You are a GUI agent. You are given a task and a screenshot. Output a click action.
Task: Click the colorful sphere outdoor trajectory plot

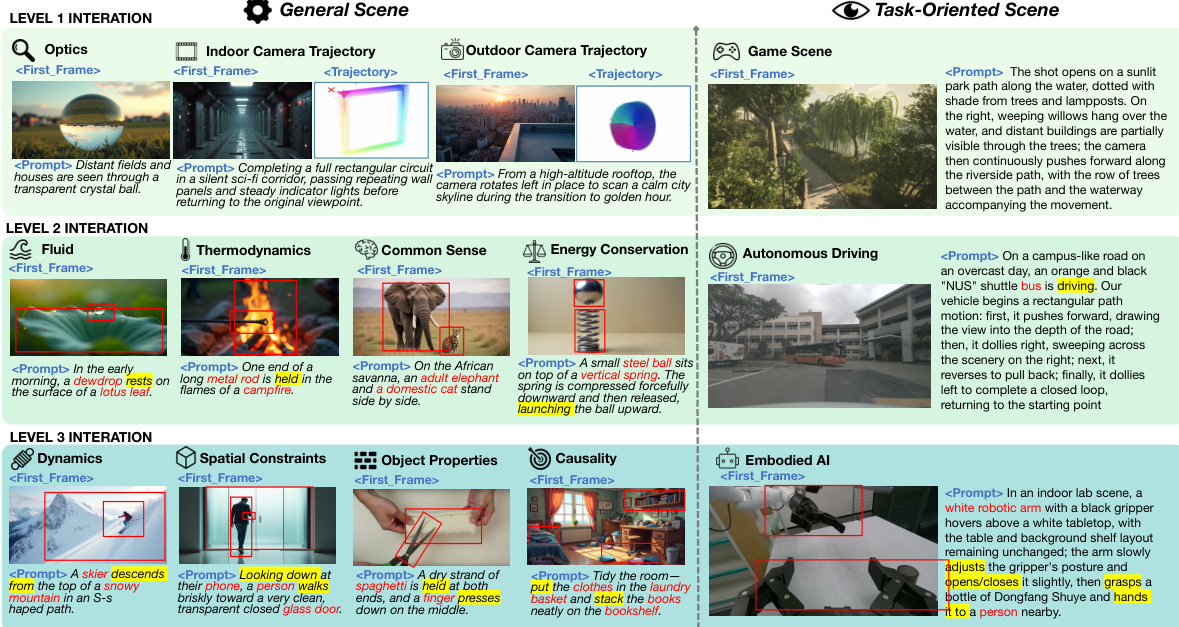tap(633, 122)
